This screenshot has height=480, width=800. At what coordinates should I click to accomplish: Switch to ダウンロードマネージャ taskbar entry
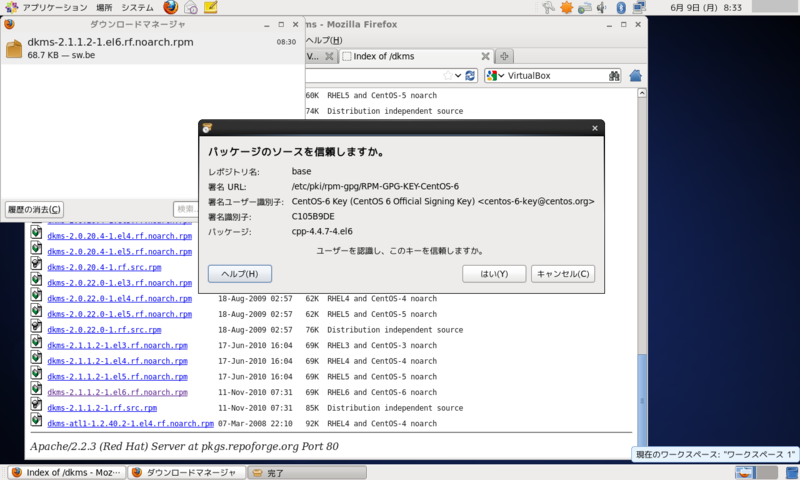pyautogui.click(x=187, y=472)
